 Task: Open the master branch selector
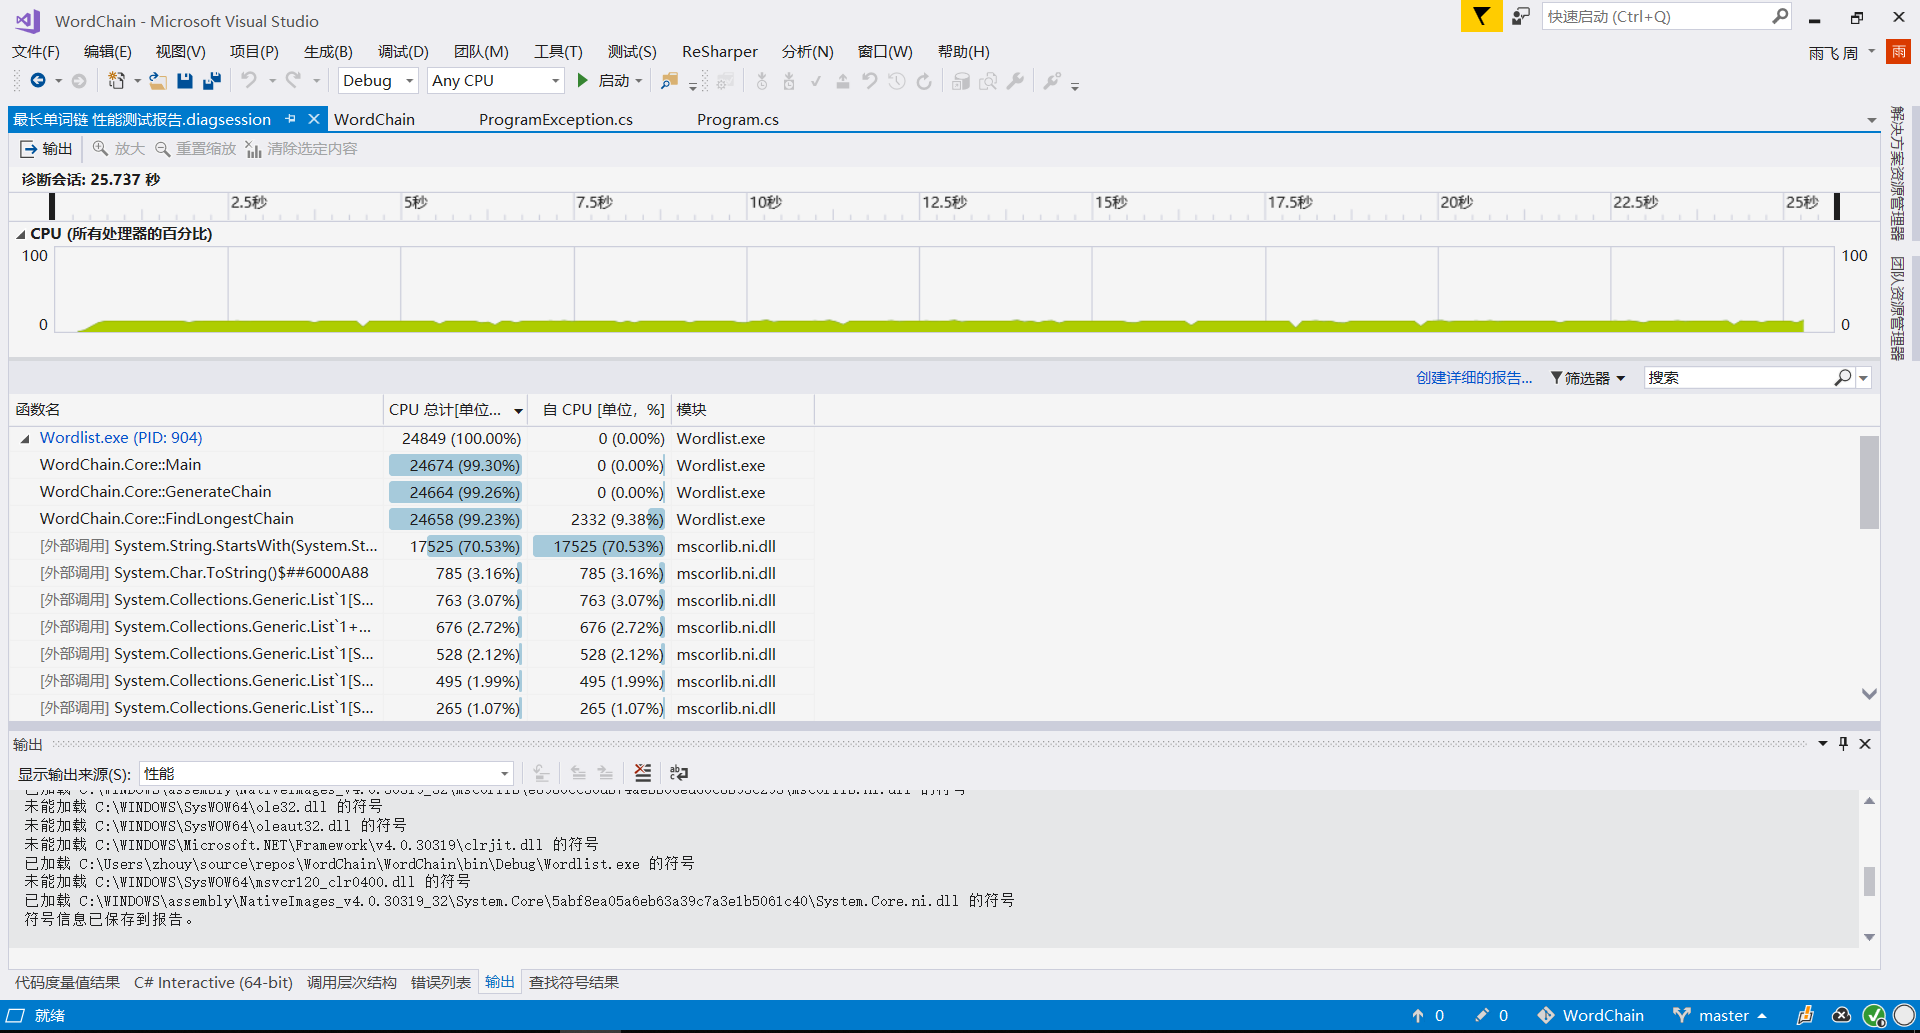click(1721, 1015)
